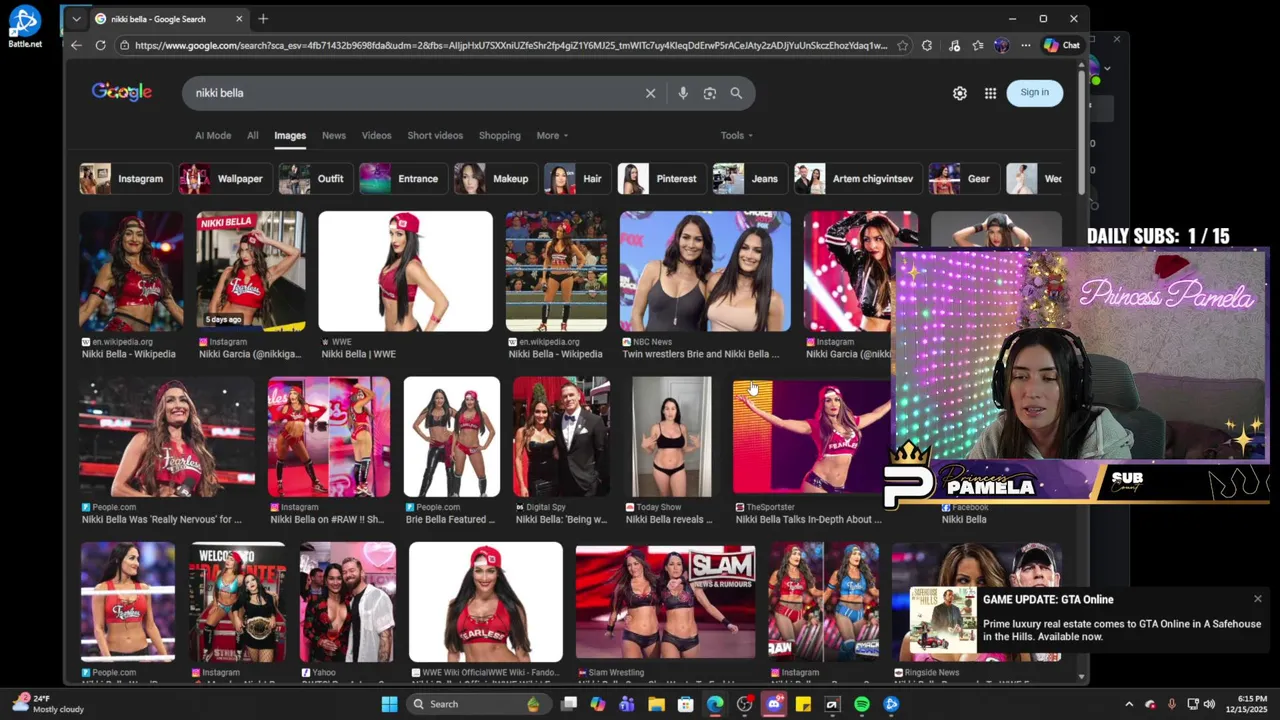Open Sticky Notes from the taskbar
Screen dimensions: 1280x720
tap(803, 704)
